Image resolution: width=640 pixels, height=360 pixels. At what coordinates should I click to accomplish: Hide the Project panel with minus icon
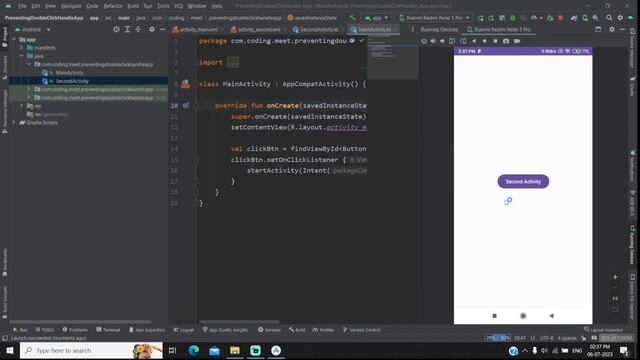(162, 29)
